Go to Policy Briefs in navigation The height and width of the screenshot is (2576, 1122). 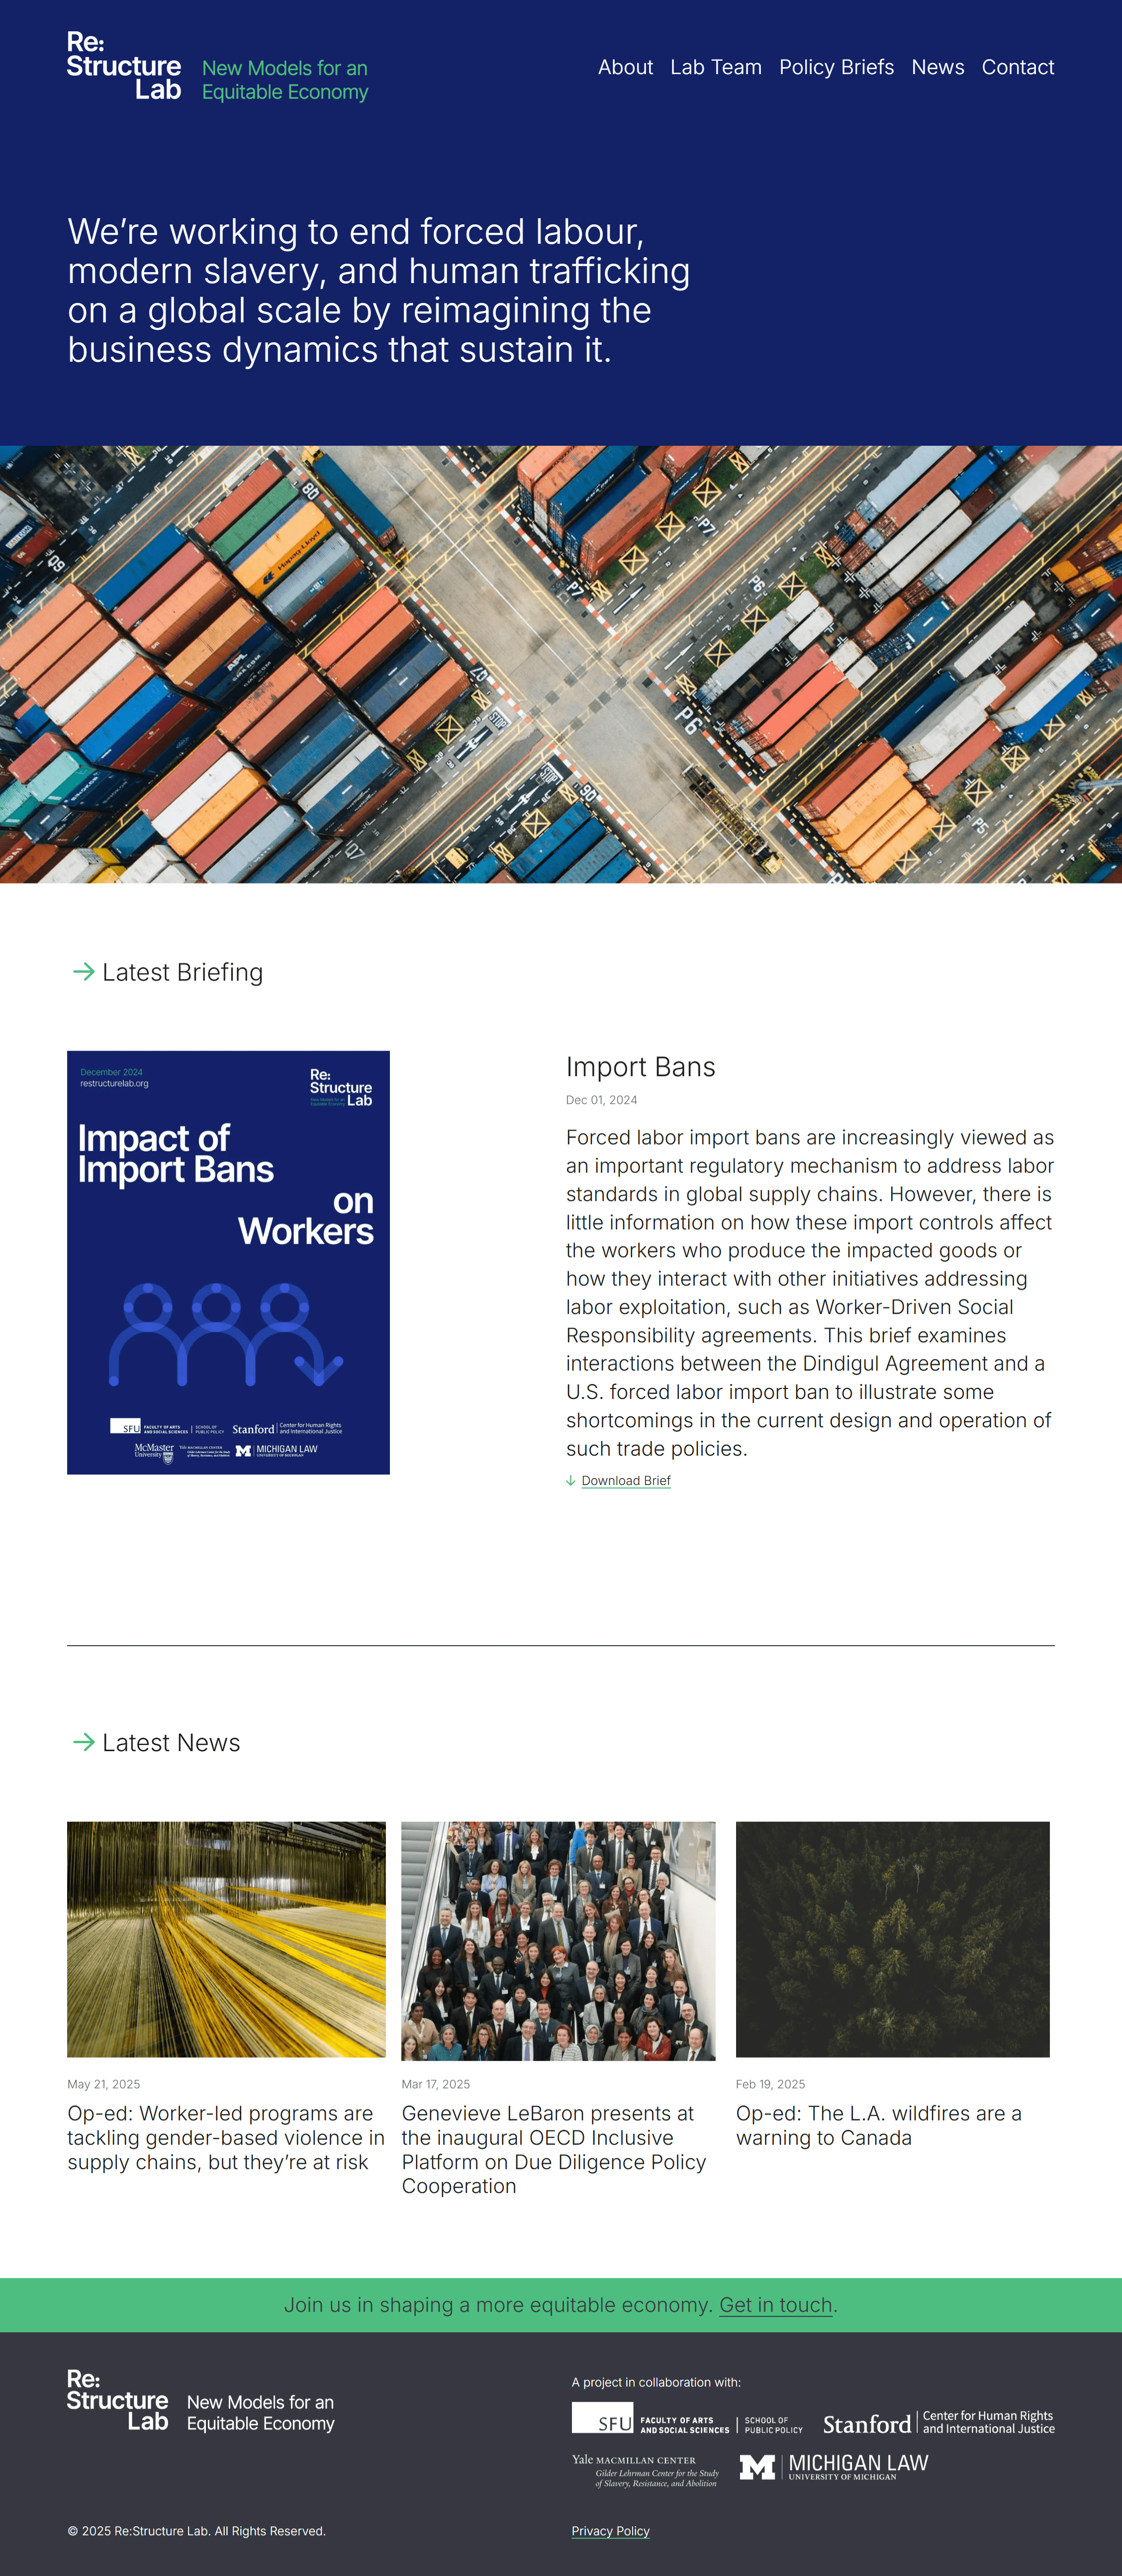pyautogui.click(x=836, y=67)
